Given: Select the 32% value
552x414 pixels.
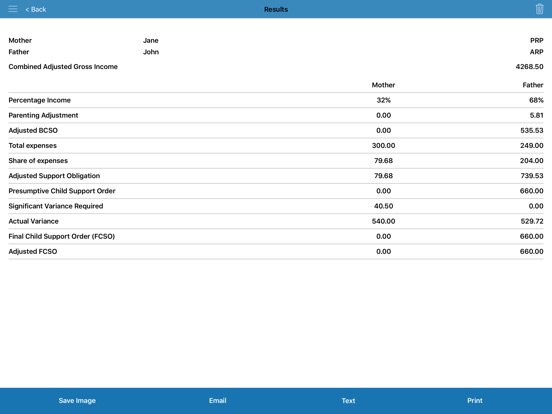Looking at the screenshot, I should (383, 100).
